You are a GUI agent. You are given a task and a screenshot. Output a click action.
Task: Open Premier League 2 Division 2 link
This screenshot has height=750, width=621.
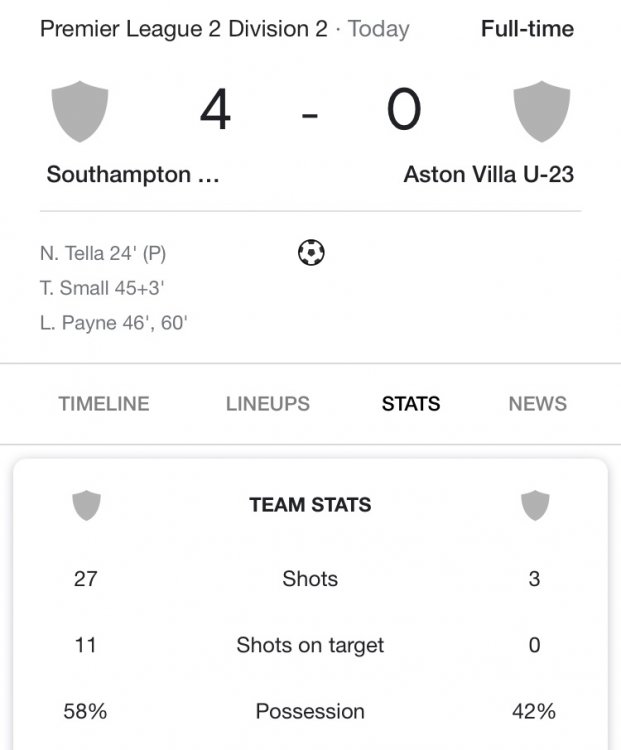click(x=183, y=28)
